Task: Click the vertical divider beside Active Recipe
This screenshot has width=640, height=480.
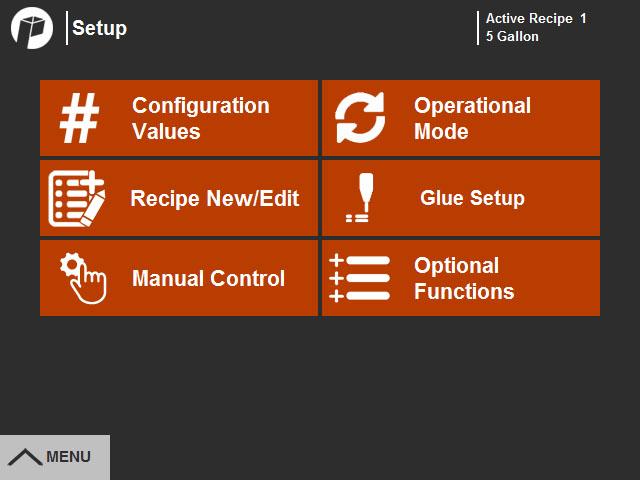Action: [x=478, y=28]
